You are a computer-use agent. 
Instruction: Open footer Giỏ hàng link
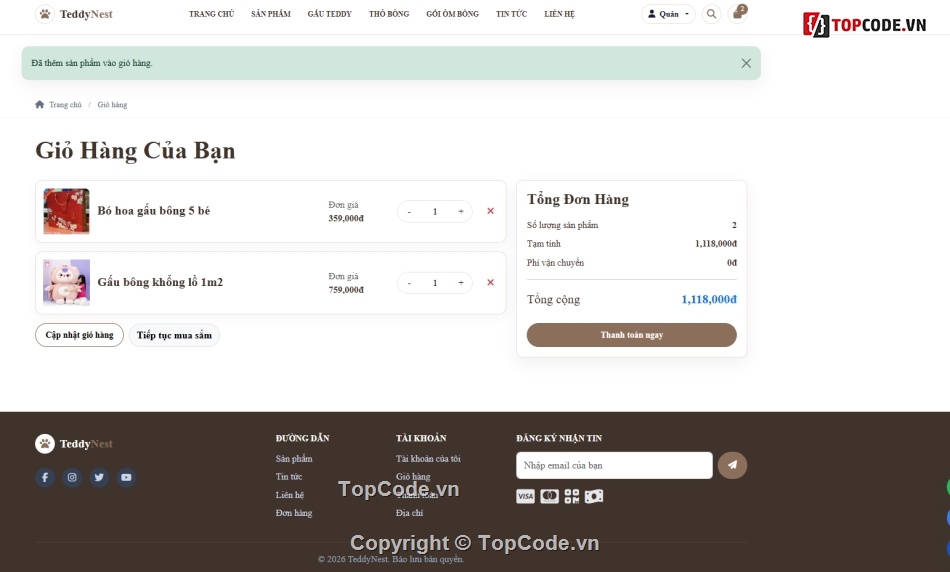(413, 477)
